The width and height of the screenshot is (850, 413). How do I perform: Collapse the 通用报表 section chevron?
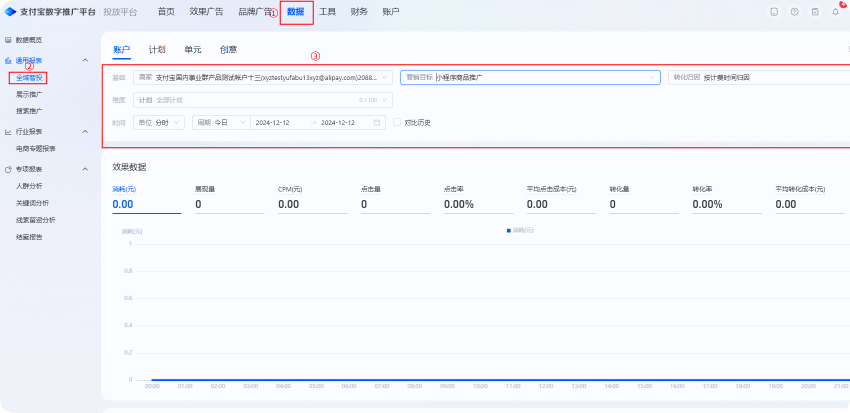tap(85, 60)
